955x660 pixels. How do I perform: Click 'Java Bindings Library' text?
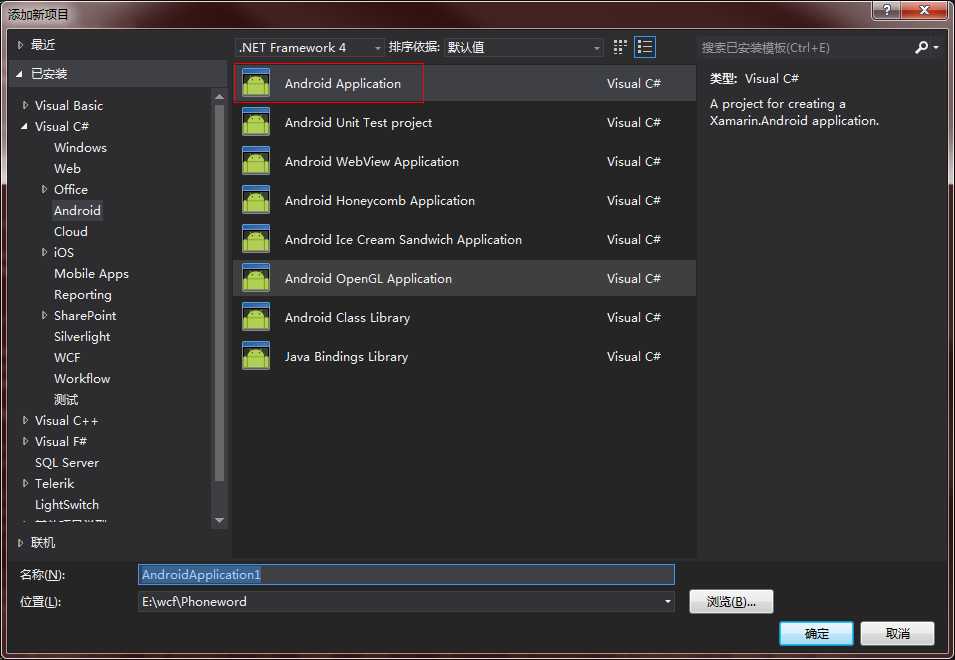[346, 357]
